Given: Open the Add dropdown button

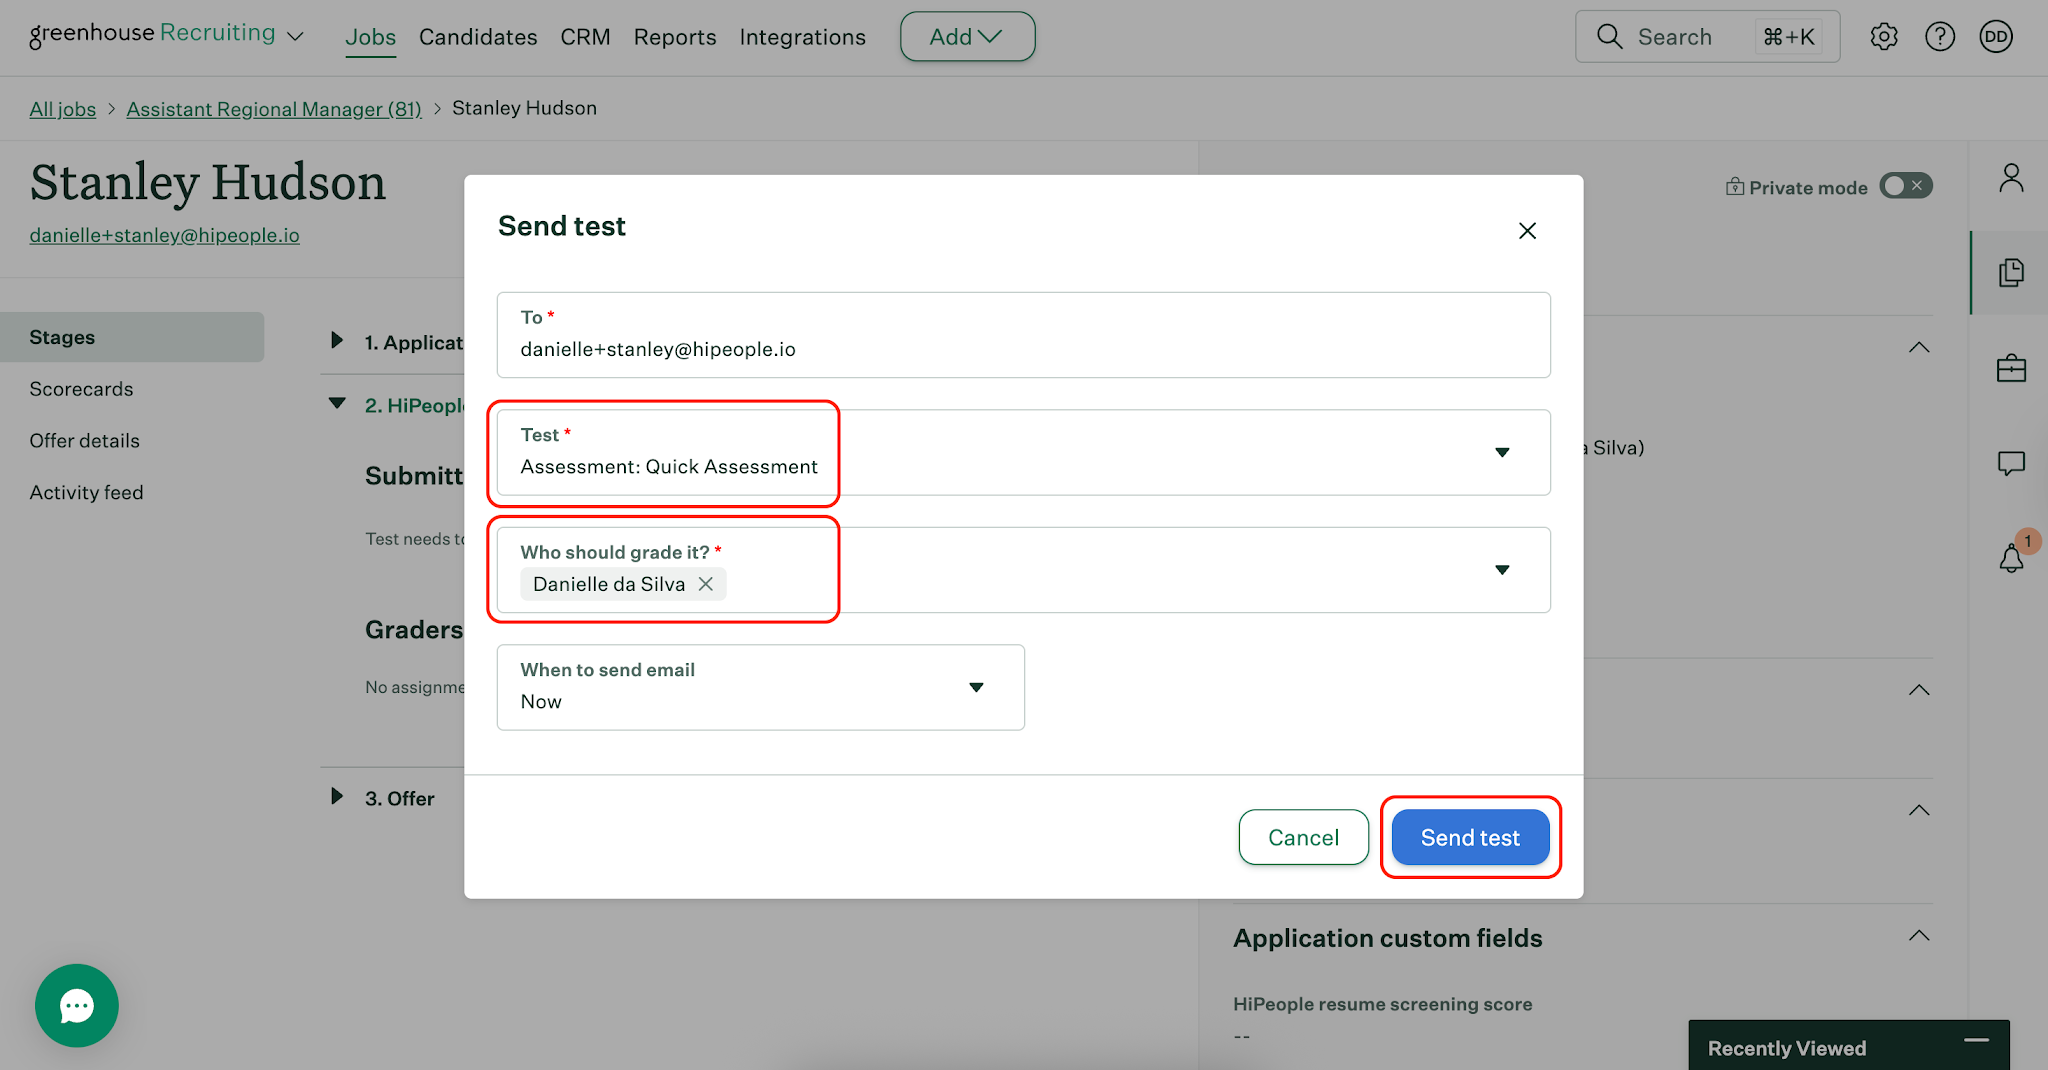Looking at the screenshot, I should [967, 37].
